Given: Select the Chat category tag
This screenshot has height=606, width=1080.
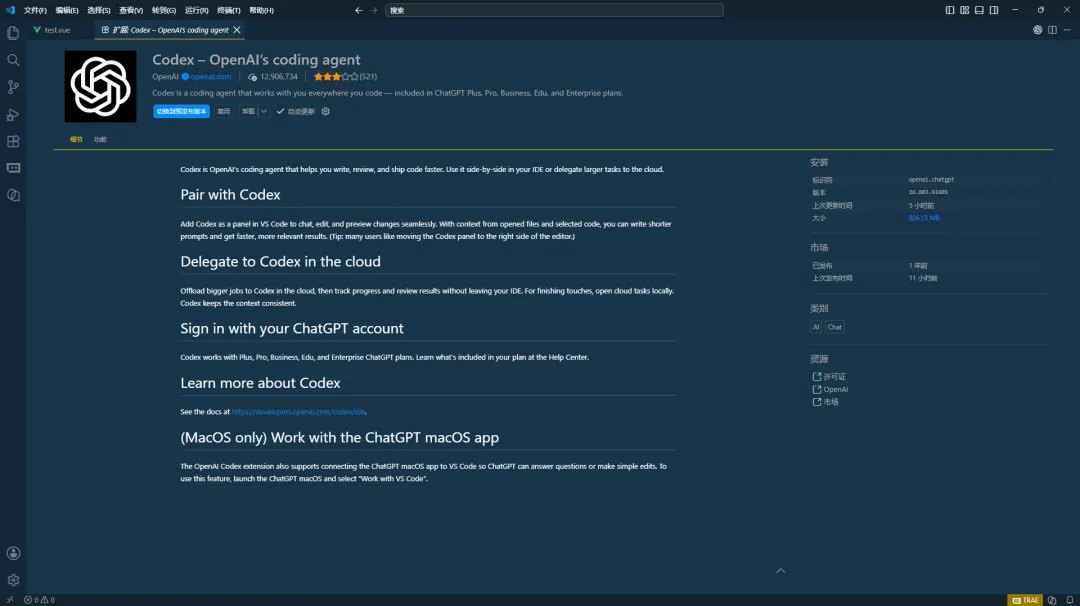Looking at the screenshot, I should click(835, 327).
